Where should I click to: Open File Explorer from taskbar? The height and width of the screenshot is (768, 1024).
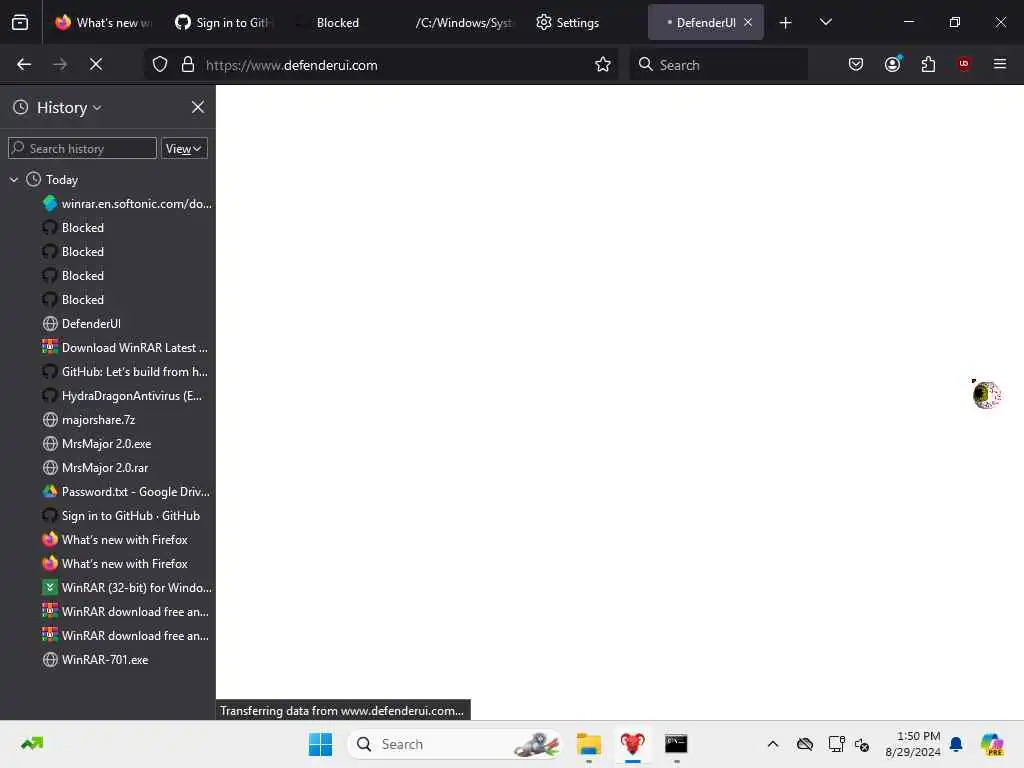tap(589, 744)
